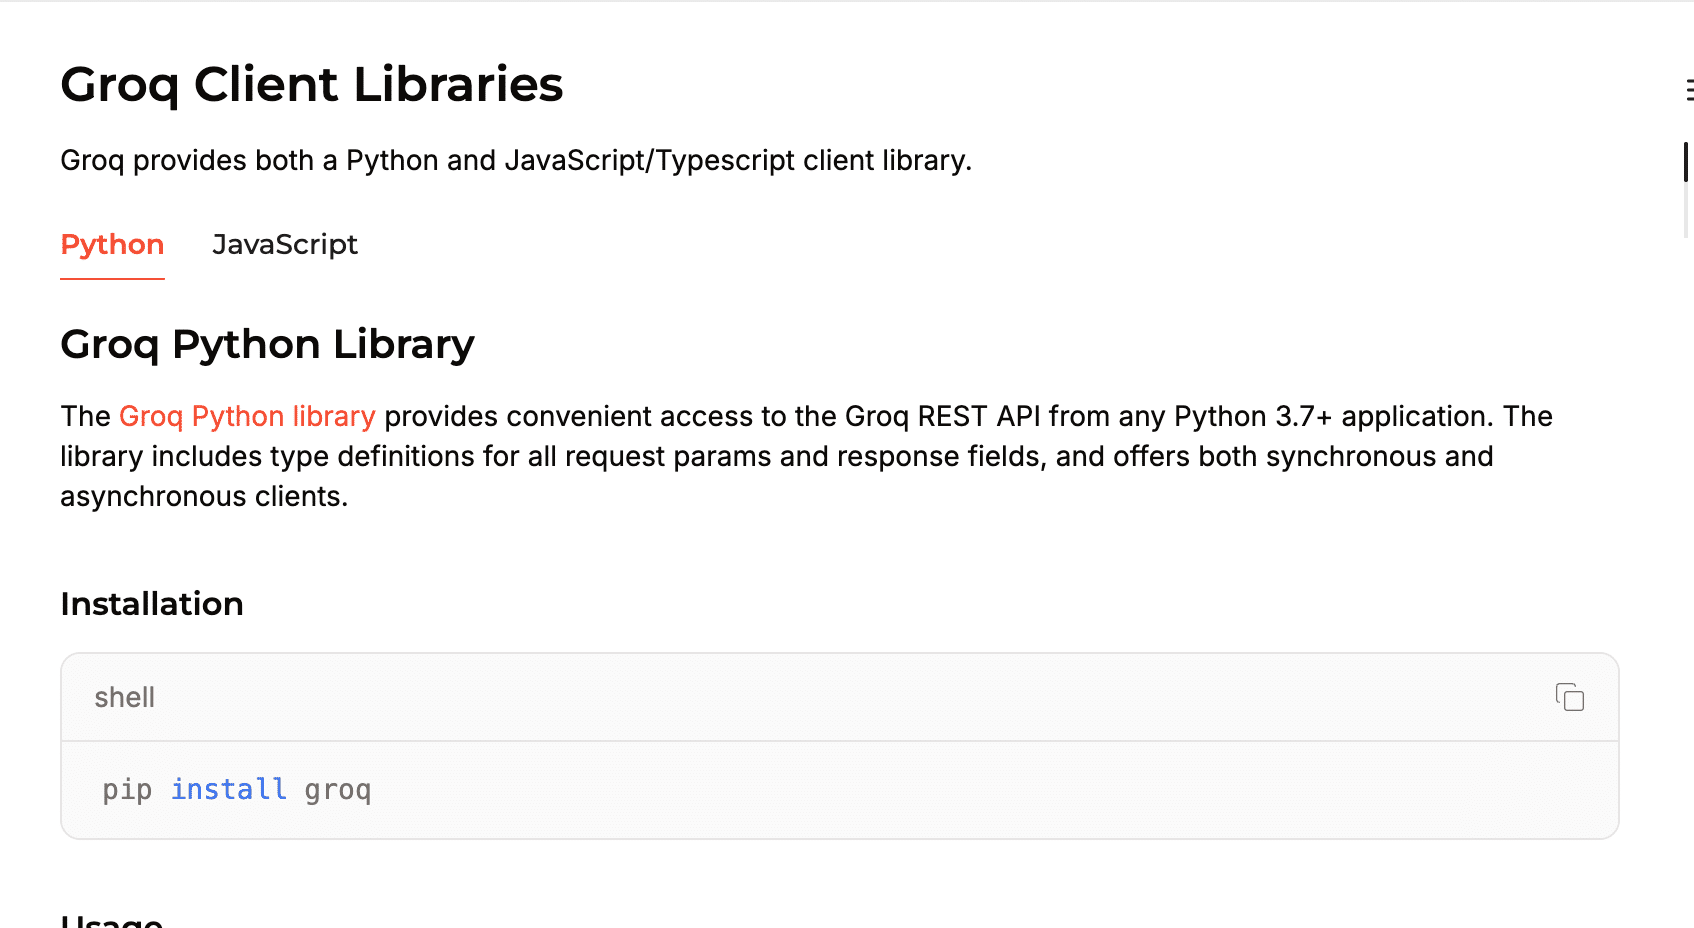Select the Python tab
1694x928 pixels.
tap(112, 245)
